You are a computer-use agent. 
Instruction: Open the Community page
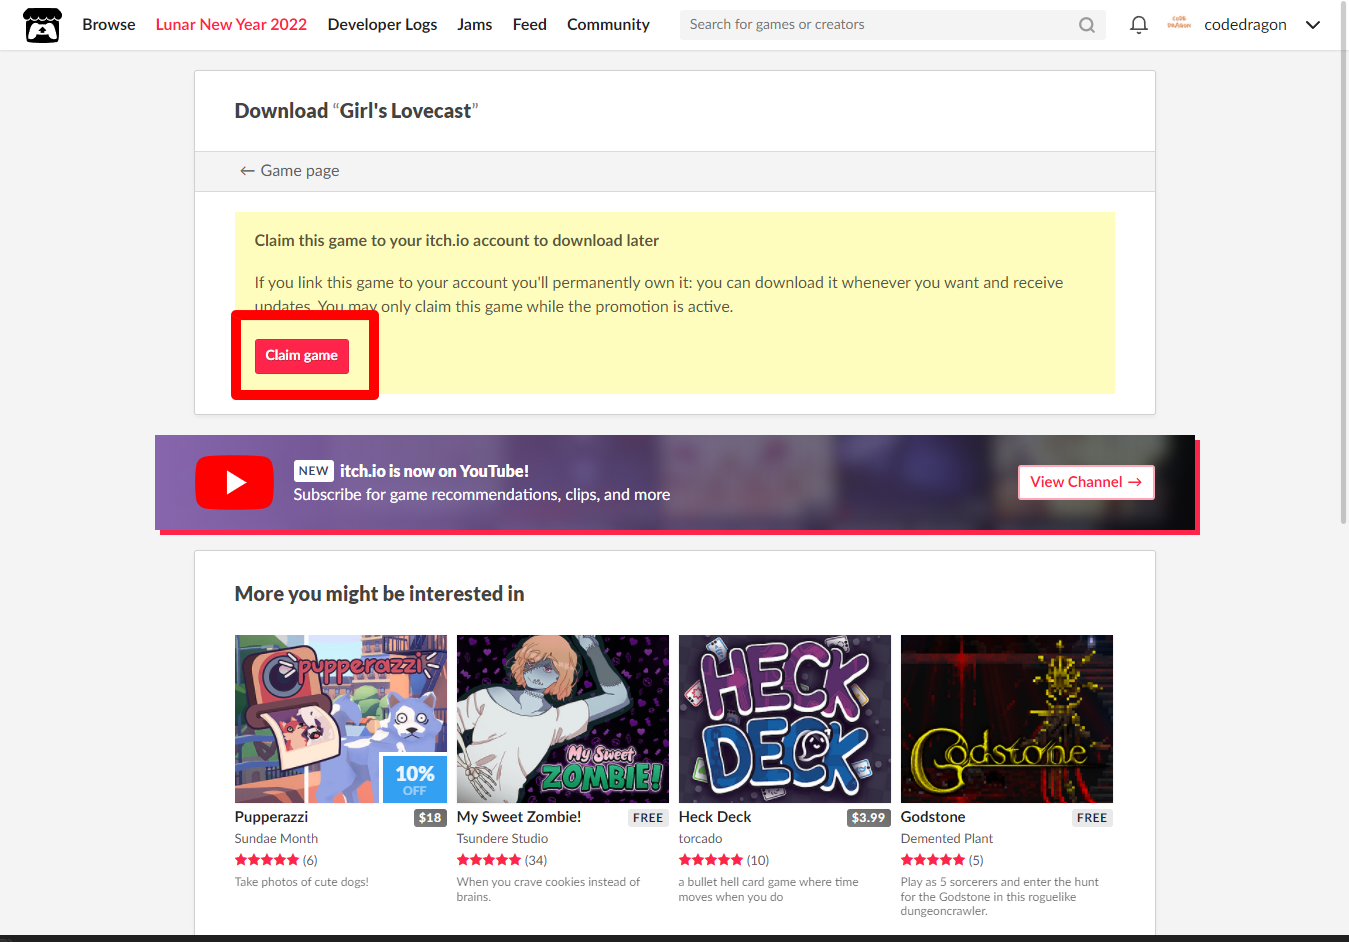pyautogui.click(x=608, y=25)
